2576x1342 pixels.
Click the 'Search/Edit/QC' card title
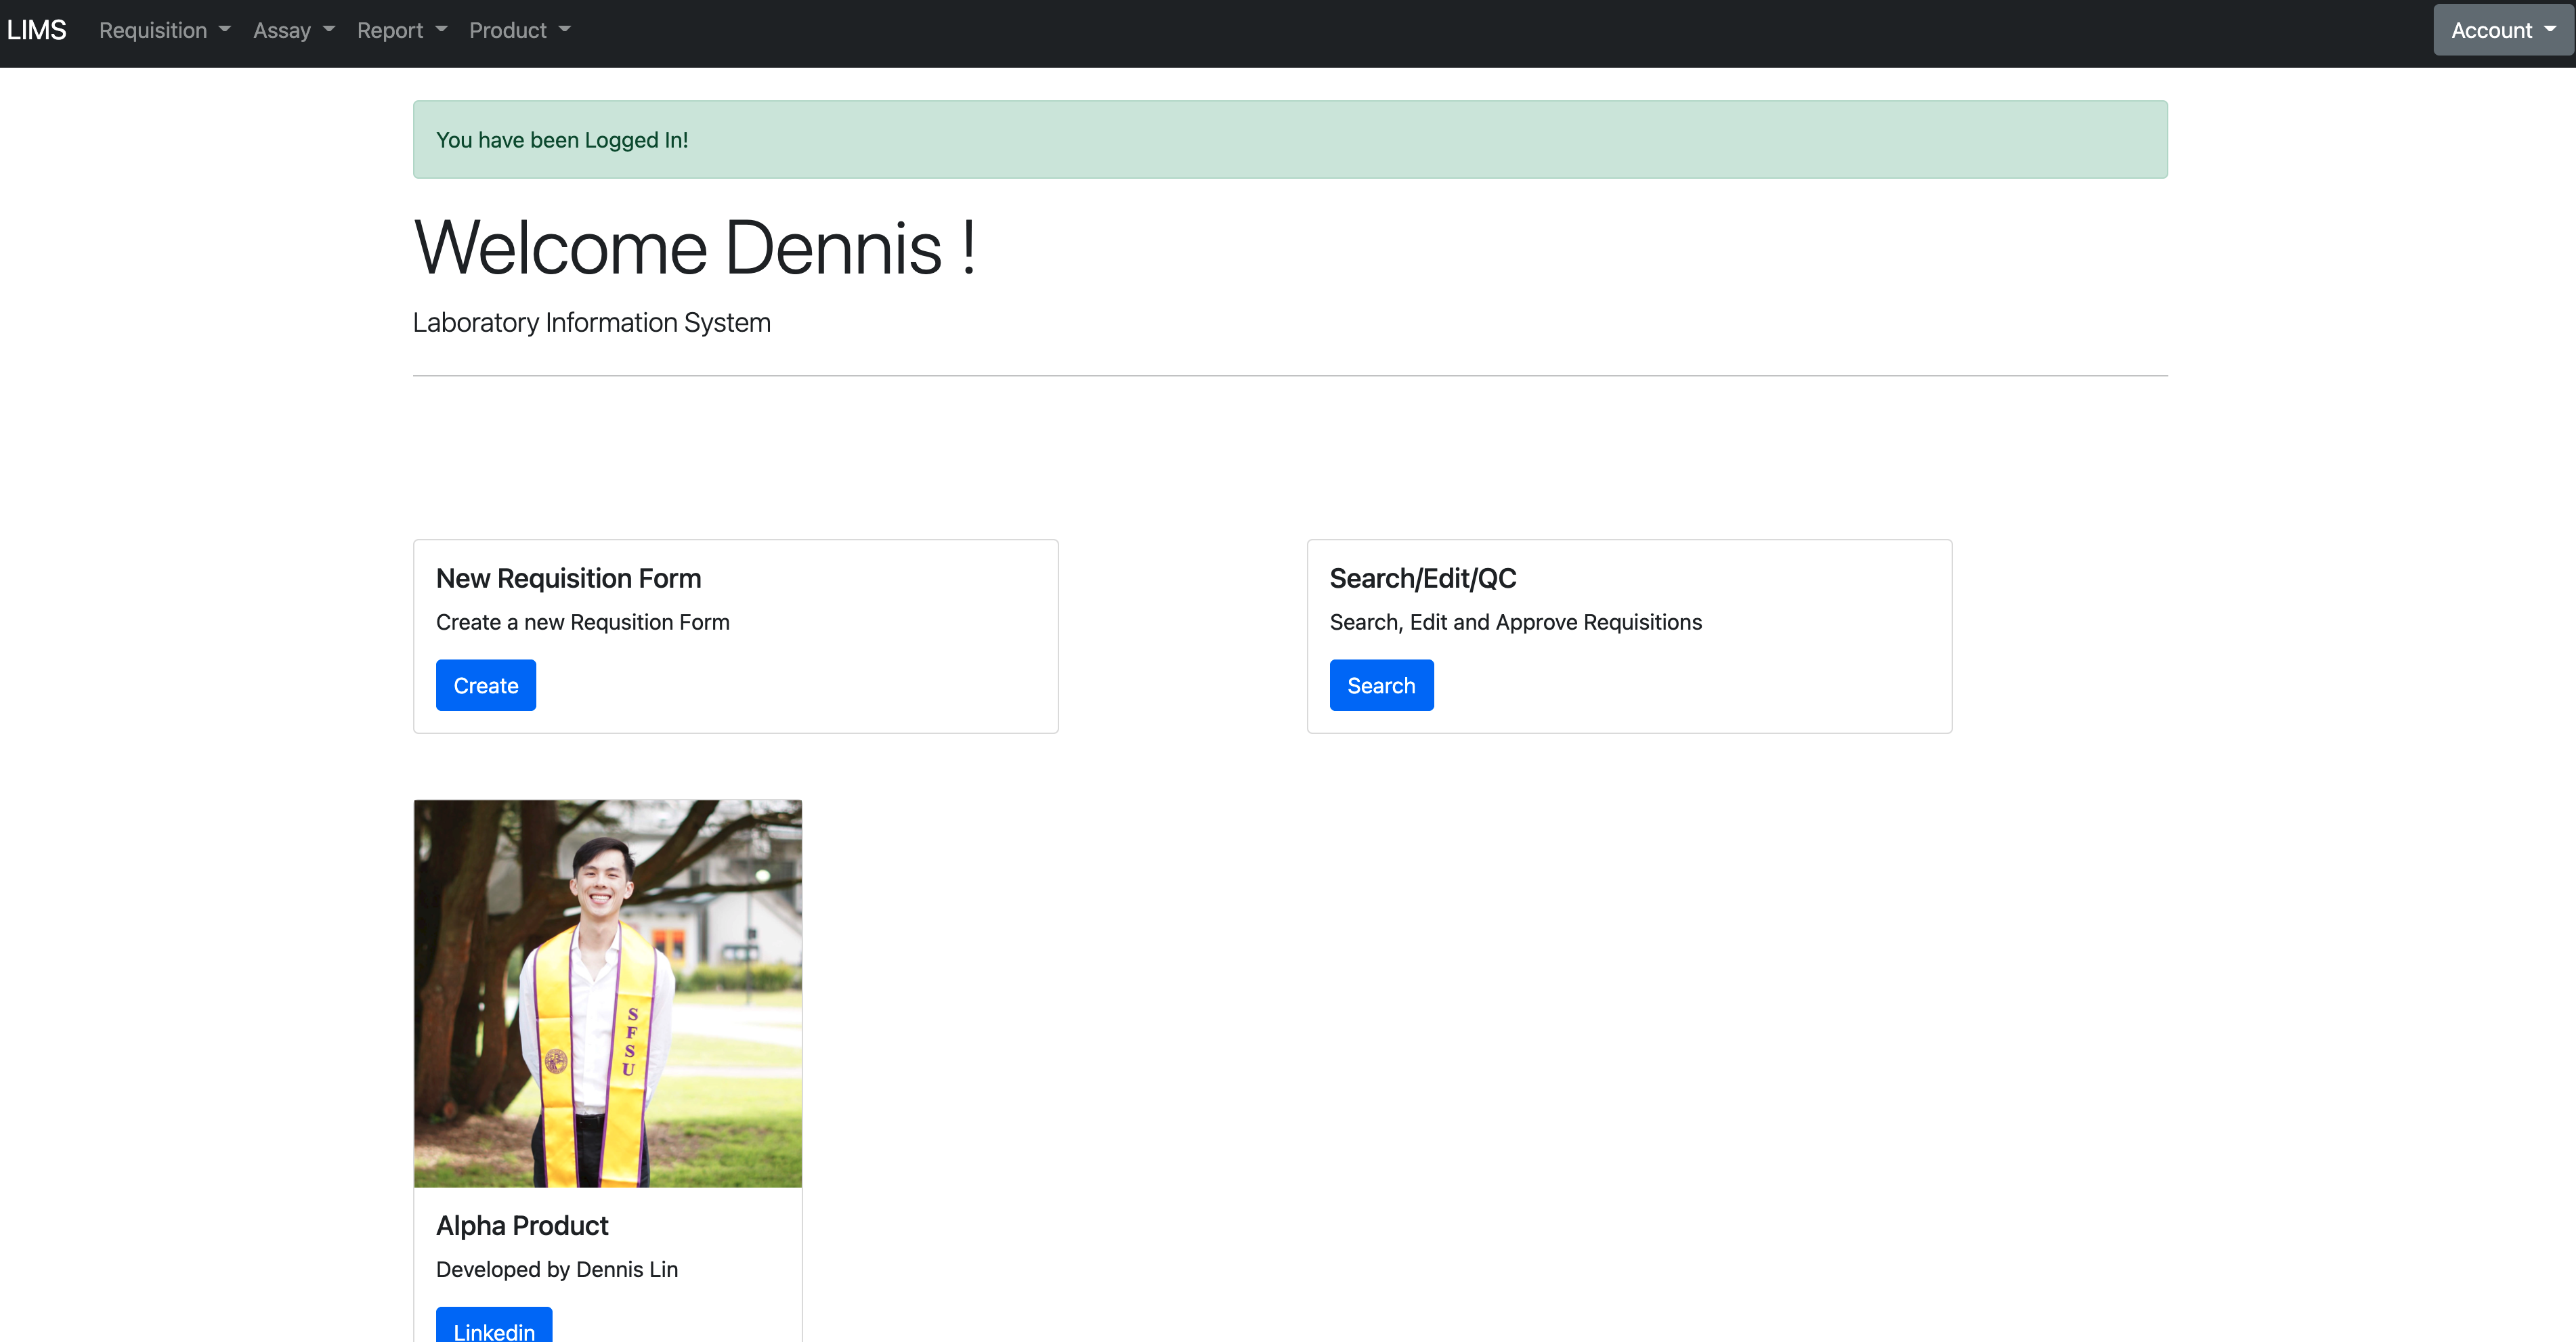[1423, 578]
